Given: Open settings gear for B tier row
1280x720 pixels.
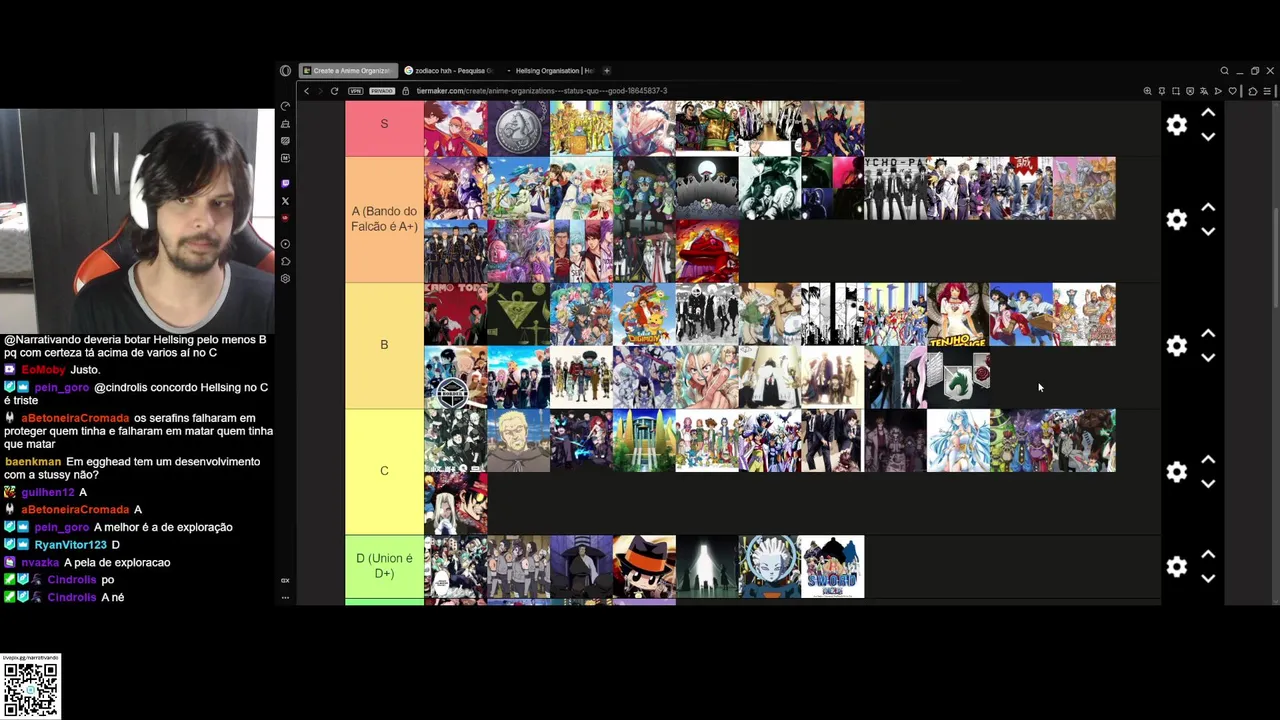Looking at the screenshot, I should pyautogui.click(x=1176, y=345).
